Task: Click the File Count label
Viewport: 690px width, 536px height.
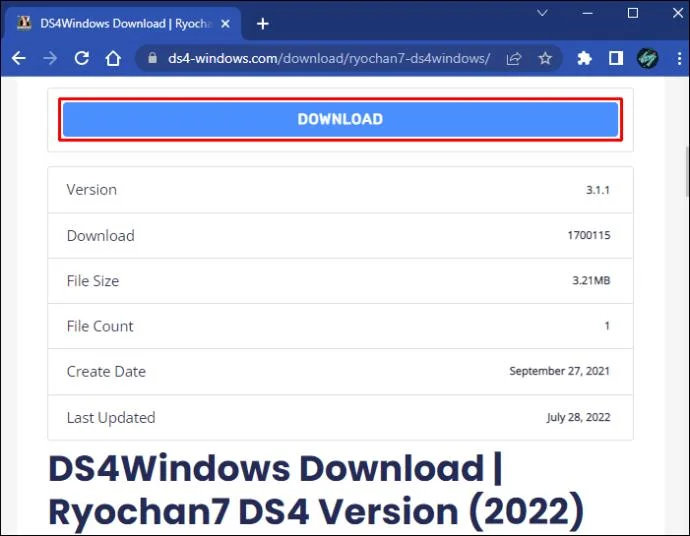Action: click(x=100, y=326)
